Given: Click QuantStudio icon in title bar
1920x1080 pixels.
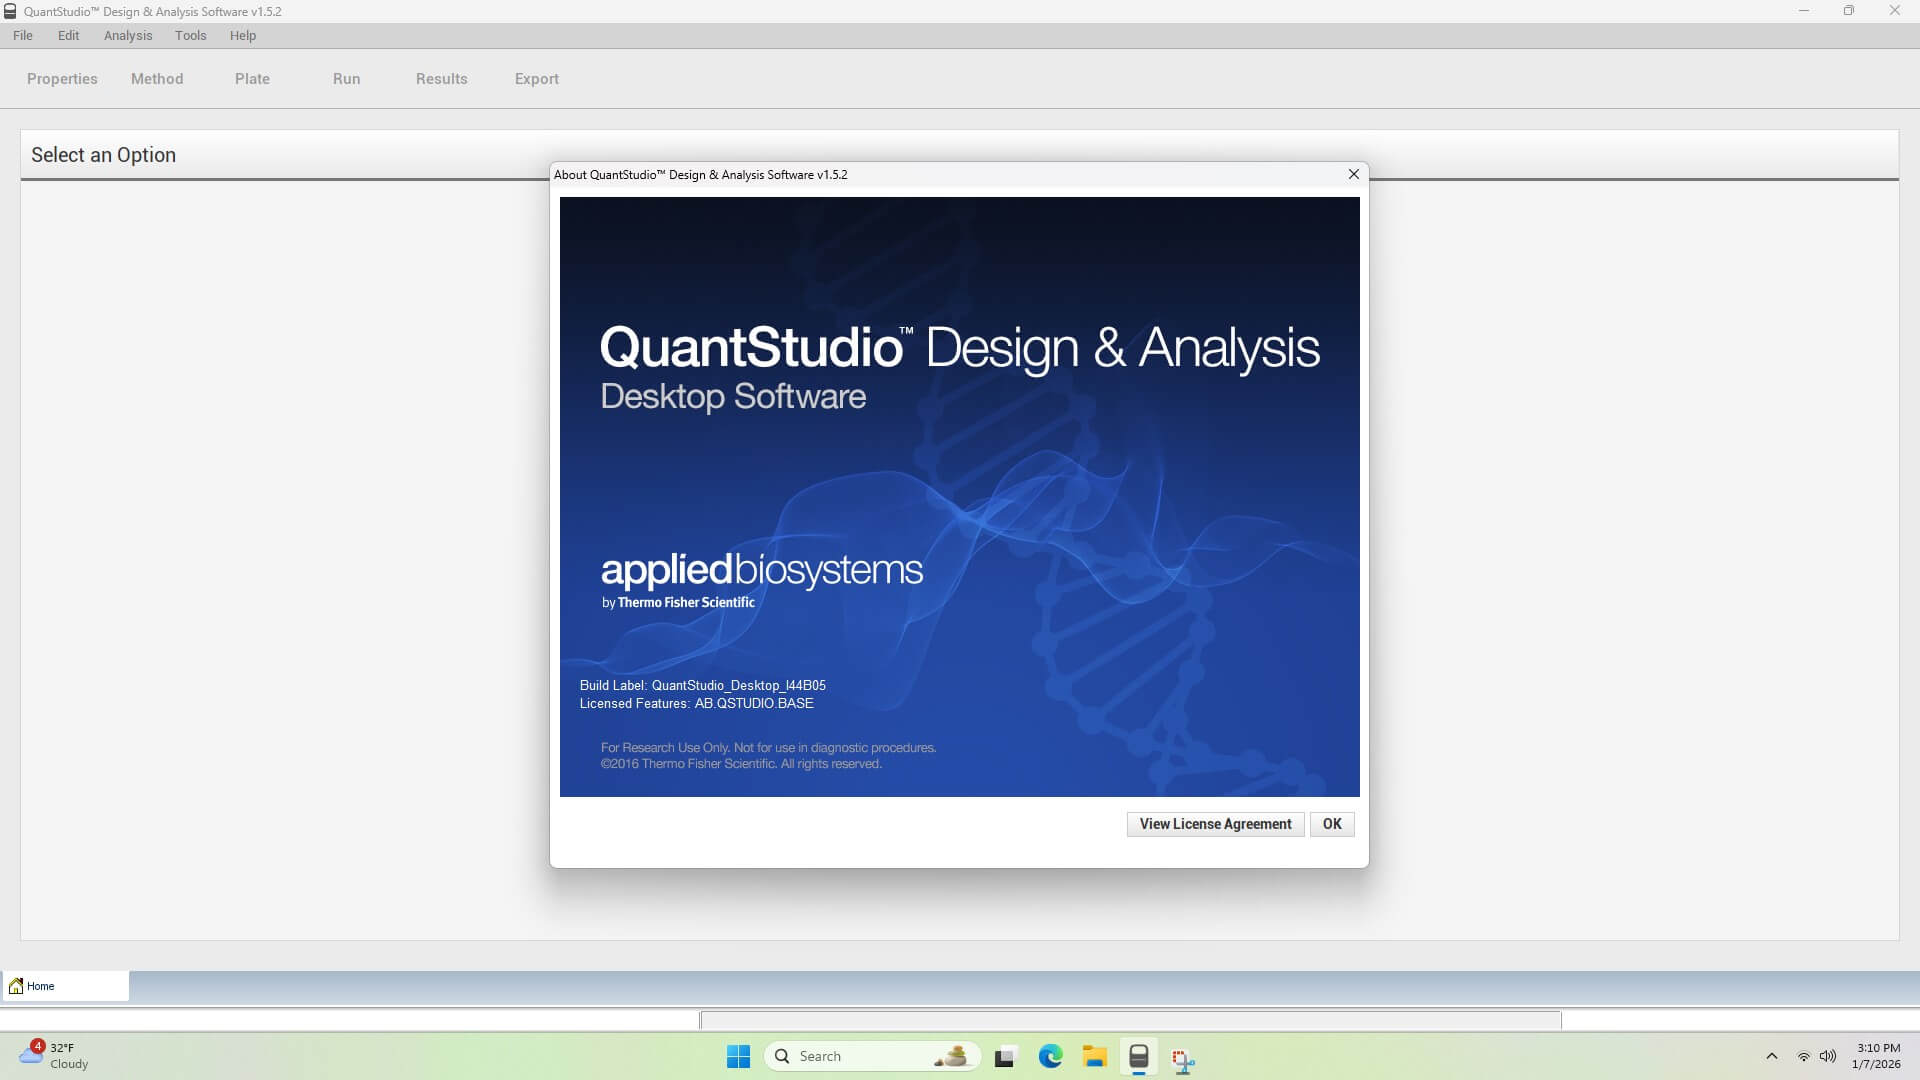Looking at the screenshot, I should click(x=10, y=11).
